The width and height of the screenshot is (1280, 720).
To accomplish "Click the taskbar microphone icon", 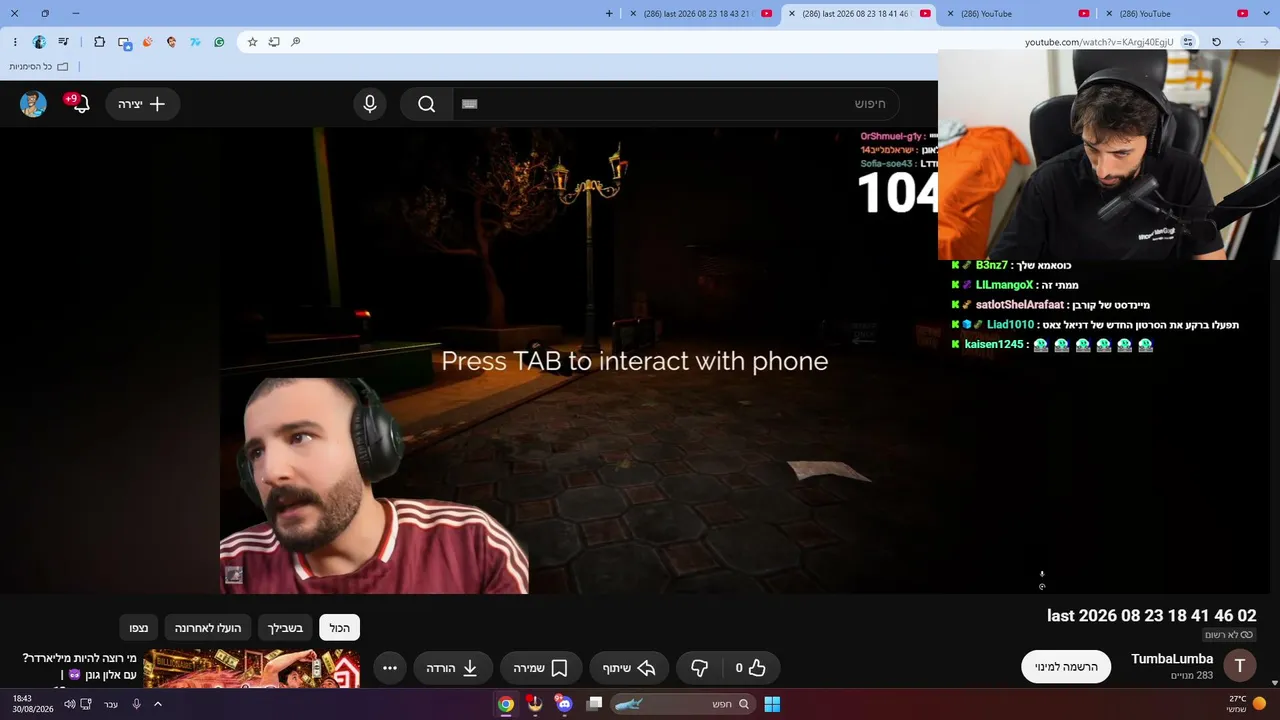I will (137, 704).
